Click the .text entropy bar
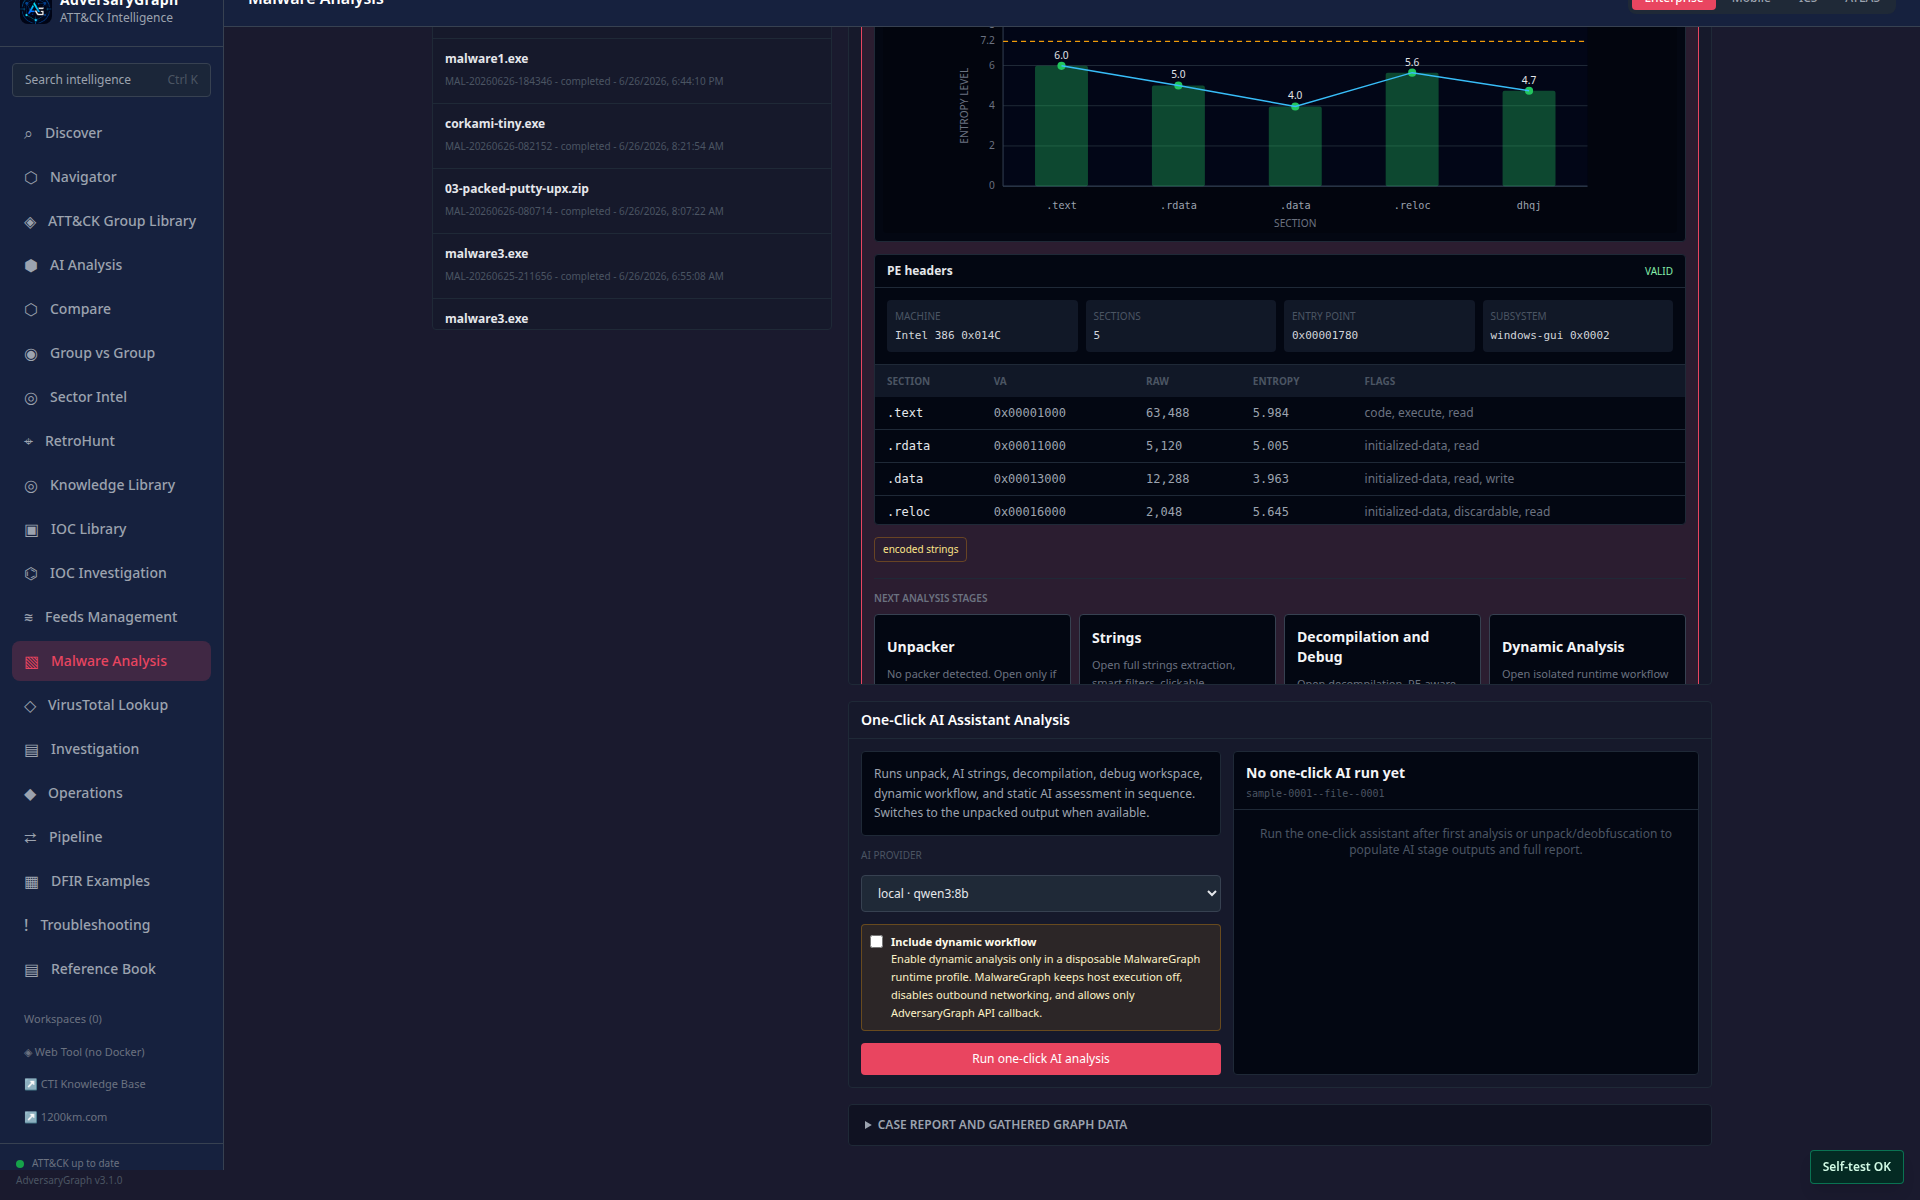1920x1200 pixels. 1061,126
